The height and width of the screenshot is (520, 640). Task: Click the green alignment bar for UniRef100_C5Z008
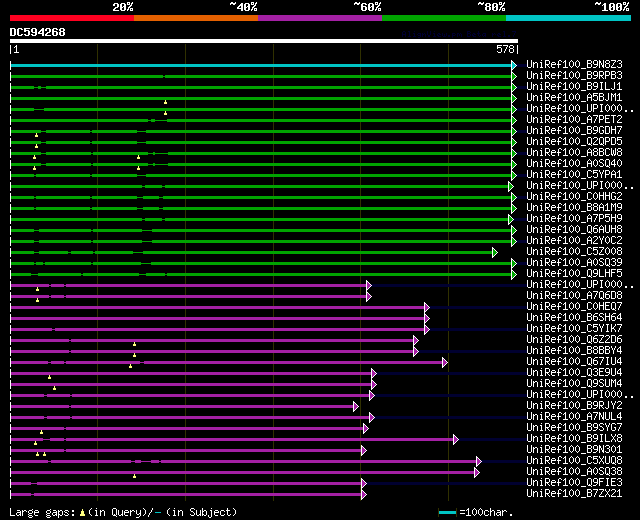pyautogui.click(x=251, y=252)
